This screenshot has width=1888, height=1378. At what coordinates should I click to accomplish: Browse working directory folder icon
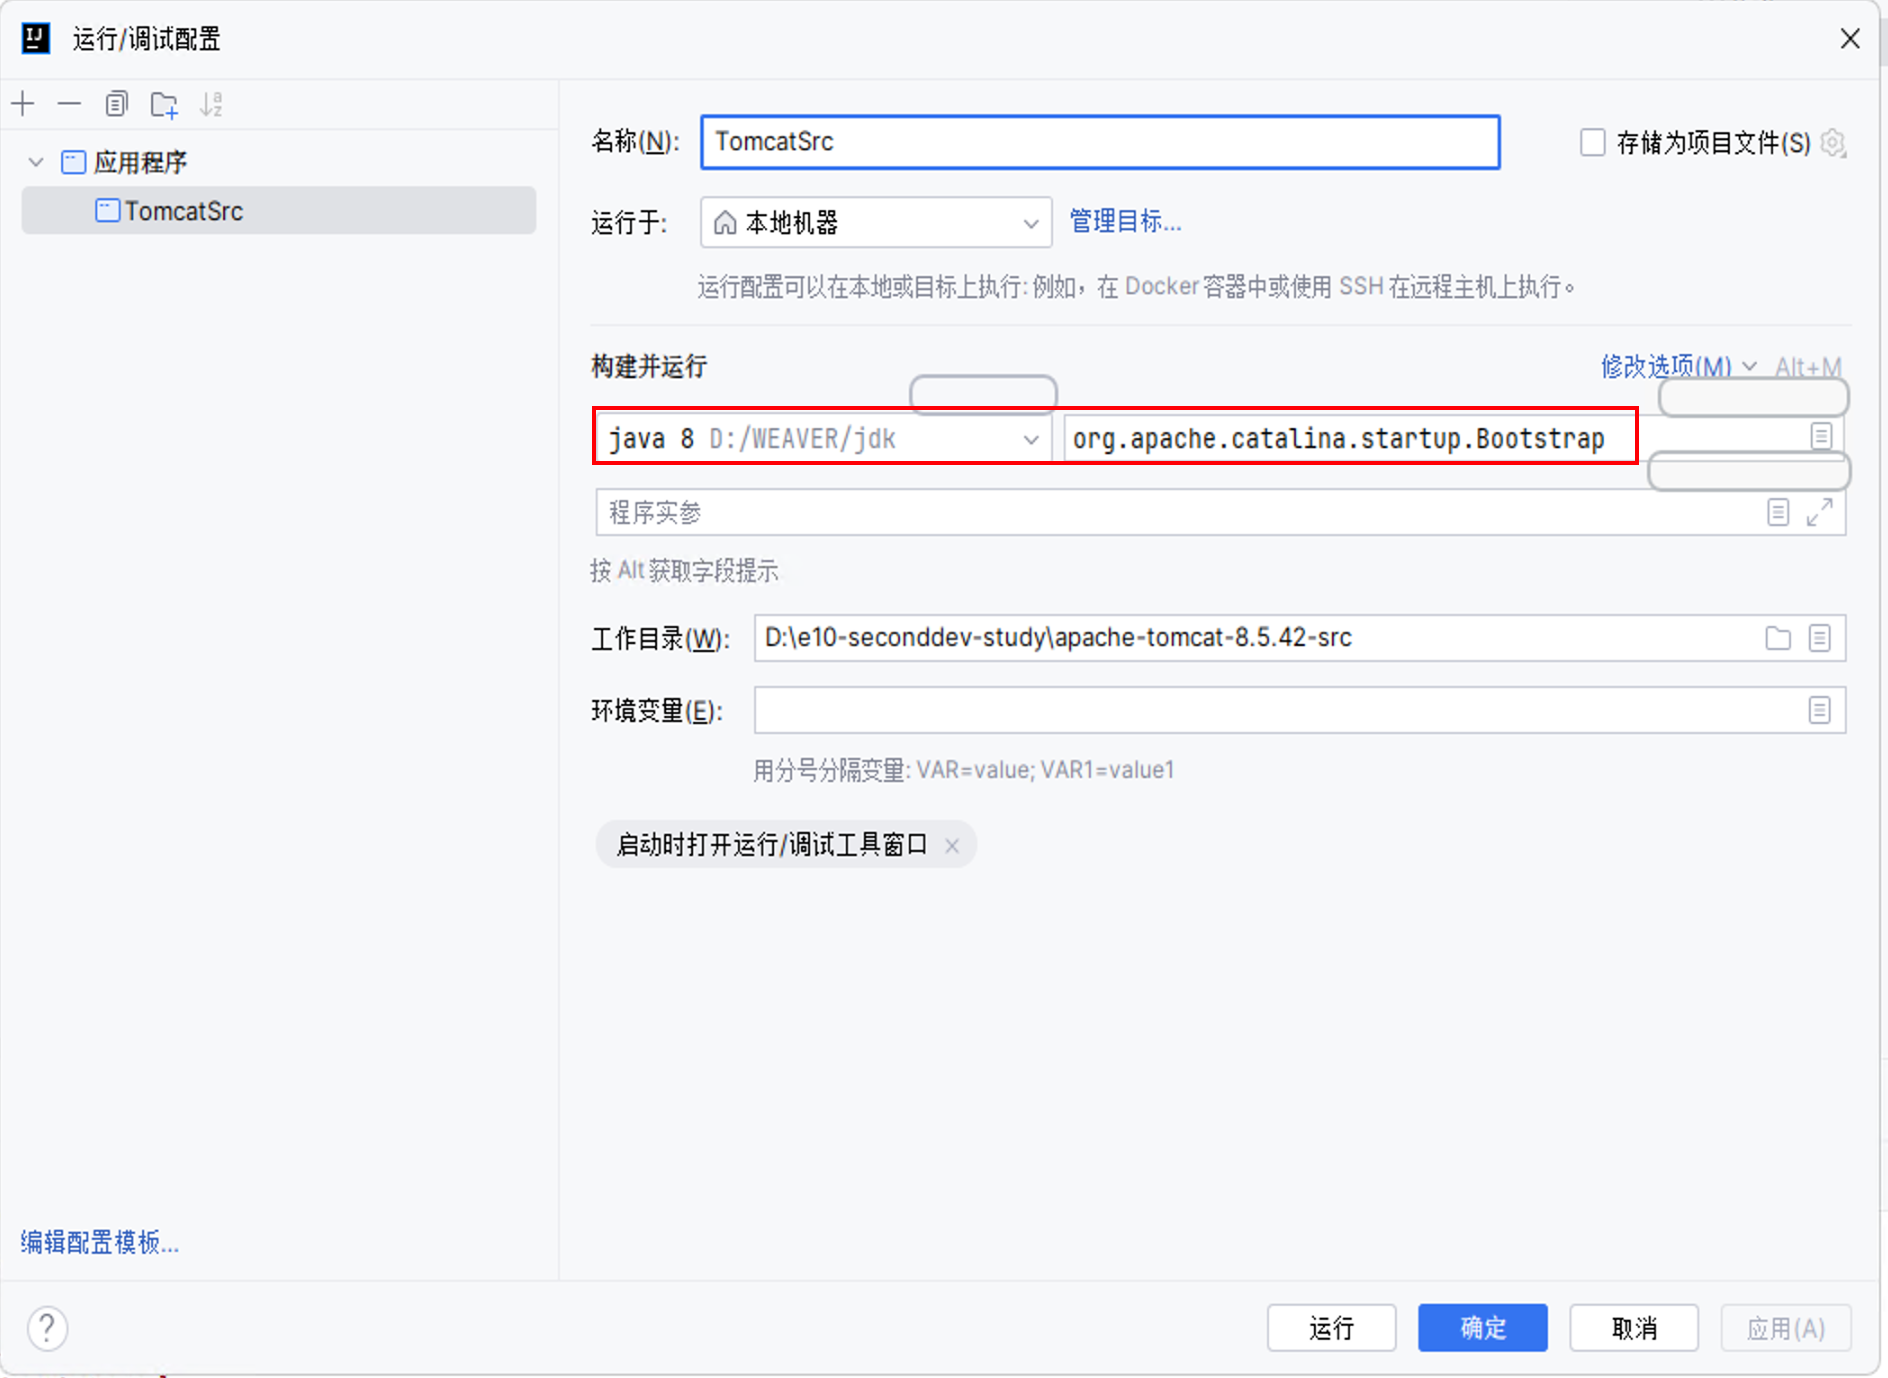coord(1777,638)
